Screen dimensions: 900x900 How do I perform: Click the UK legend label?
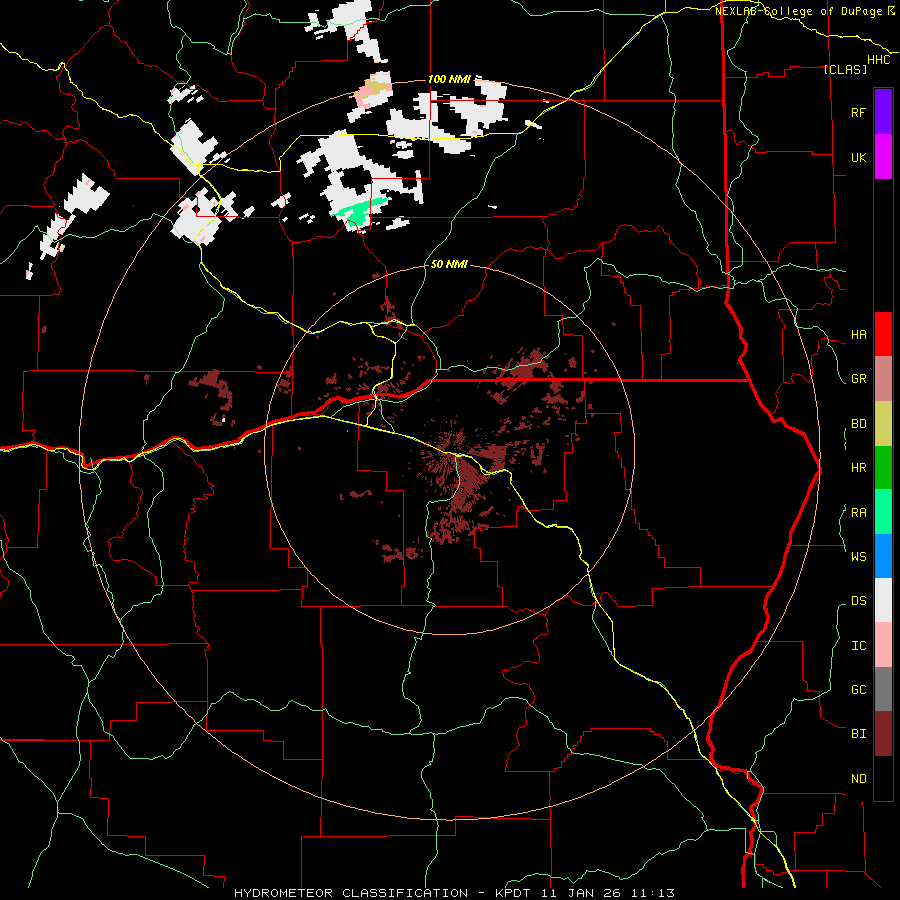[x=858, y=157]
